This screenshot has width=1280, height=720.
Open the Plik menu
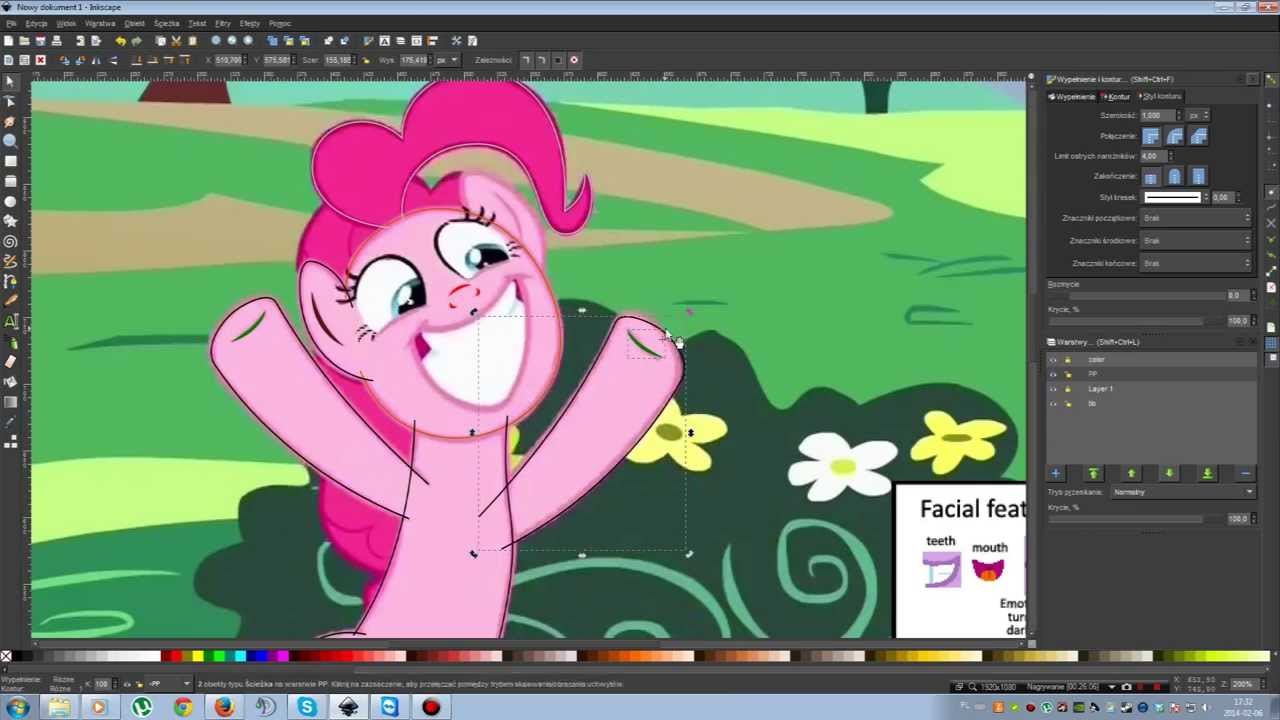click(11, 23)
